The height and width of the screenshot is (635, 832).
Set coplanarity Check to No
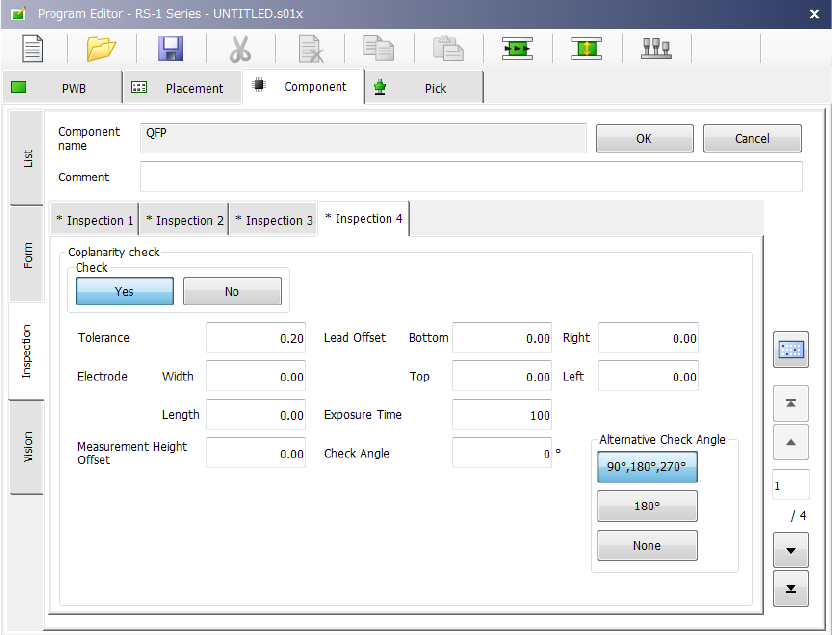(x=232, y=291)
